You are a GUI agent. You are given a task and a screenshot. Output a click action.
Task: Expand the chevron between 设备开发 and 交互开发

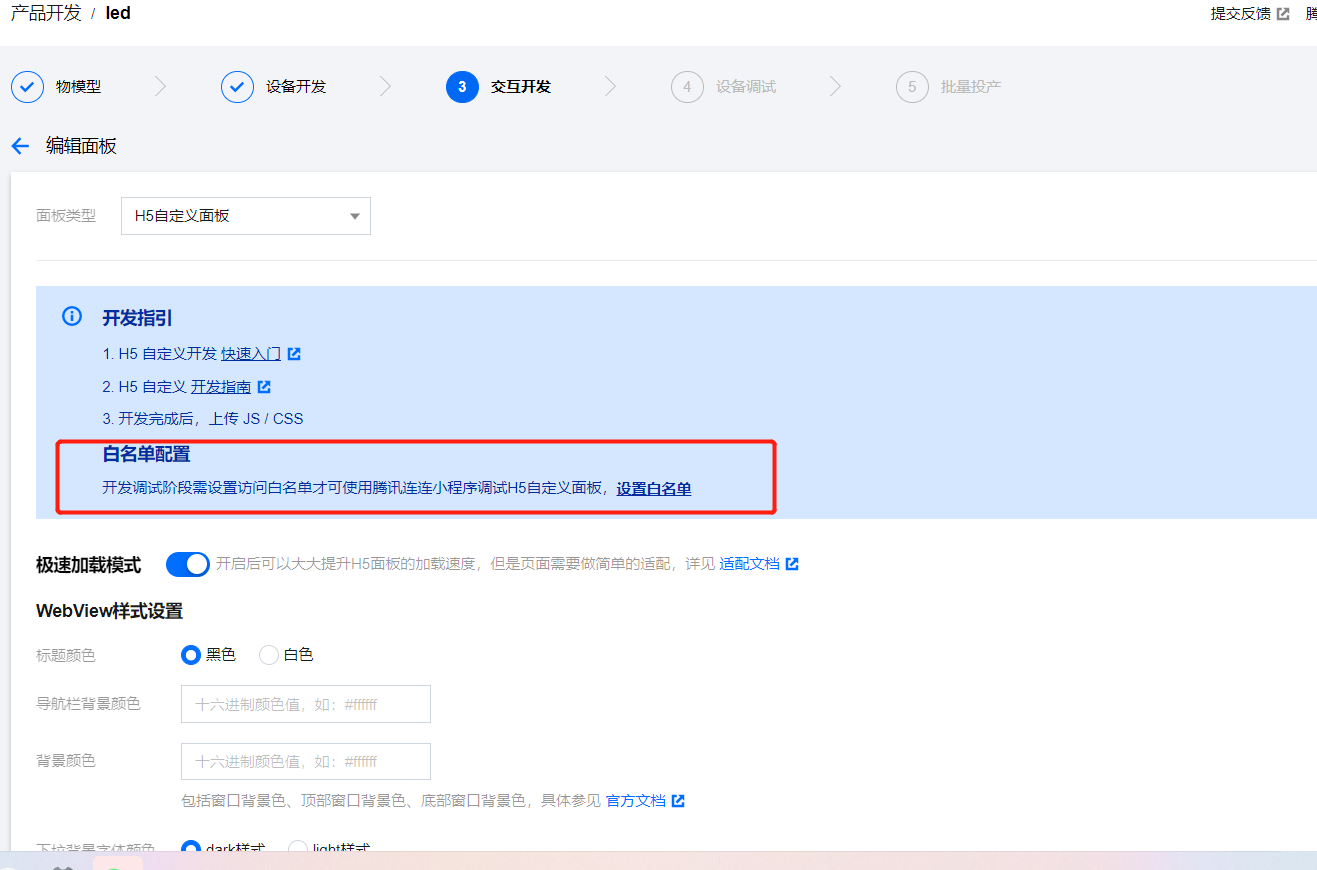tap(386, 87)
